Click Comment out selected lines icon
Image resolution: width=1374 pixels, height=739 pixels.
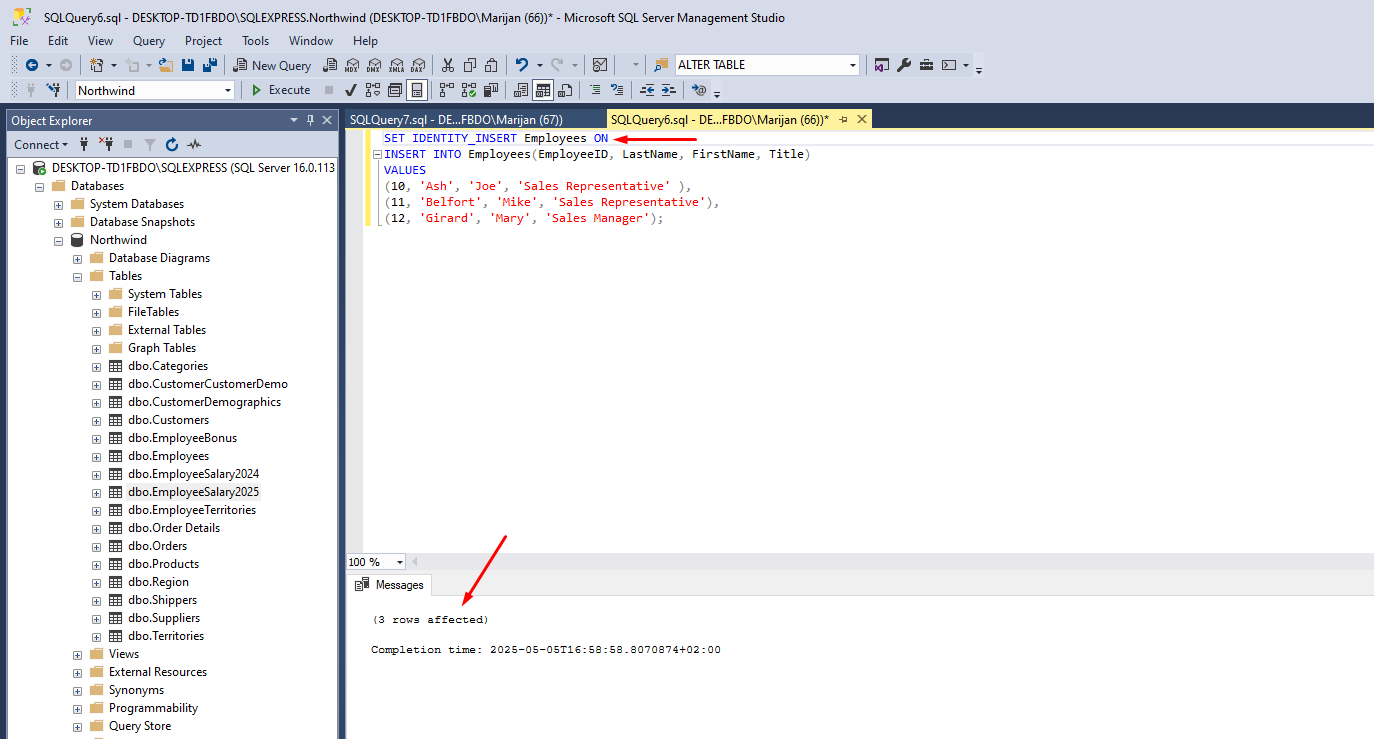(595, 90)
